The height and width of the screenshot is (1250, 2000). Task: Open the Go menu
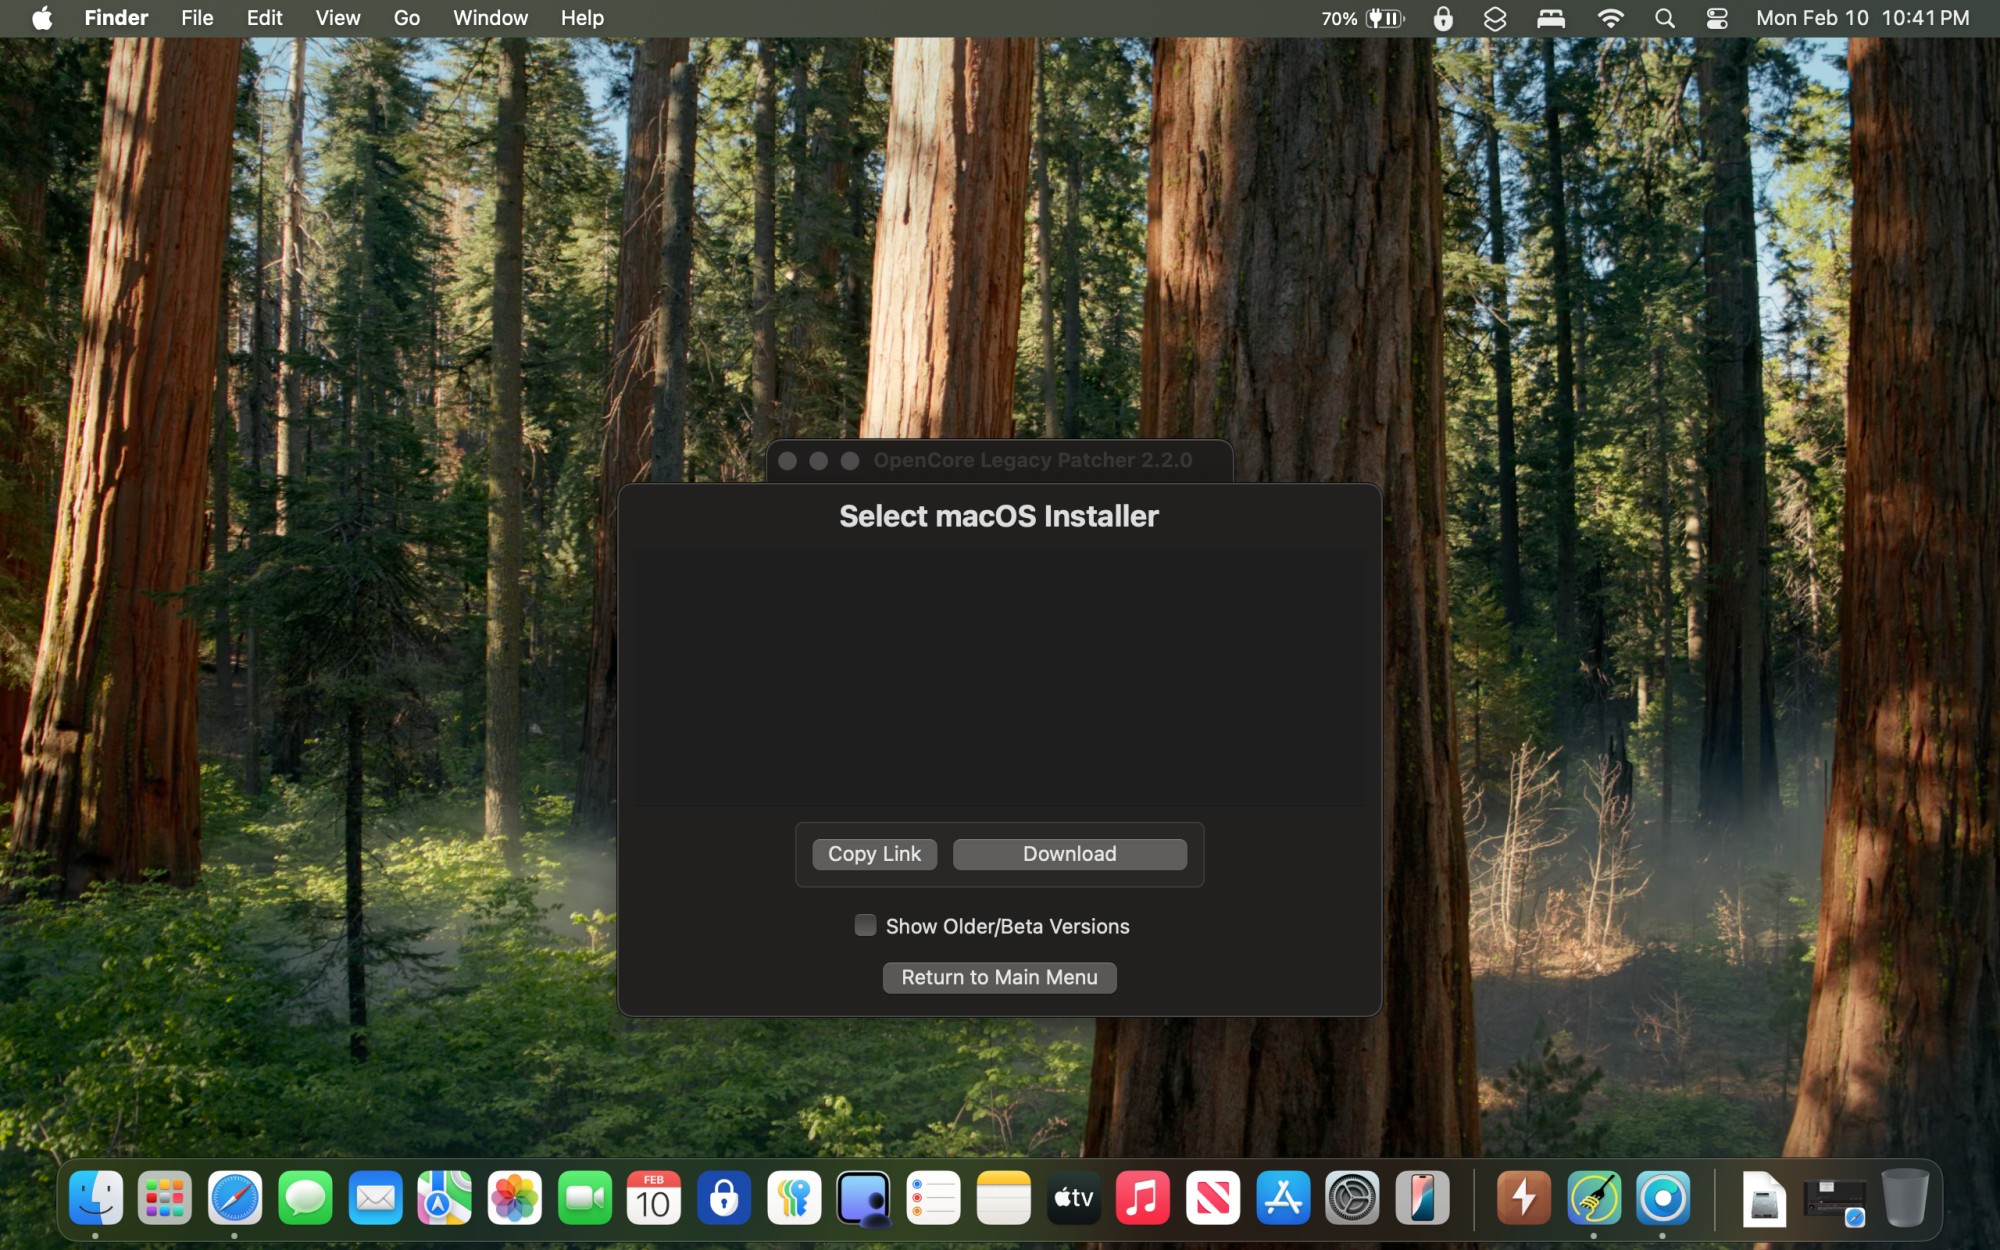pos(406,18)
